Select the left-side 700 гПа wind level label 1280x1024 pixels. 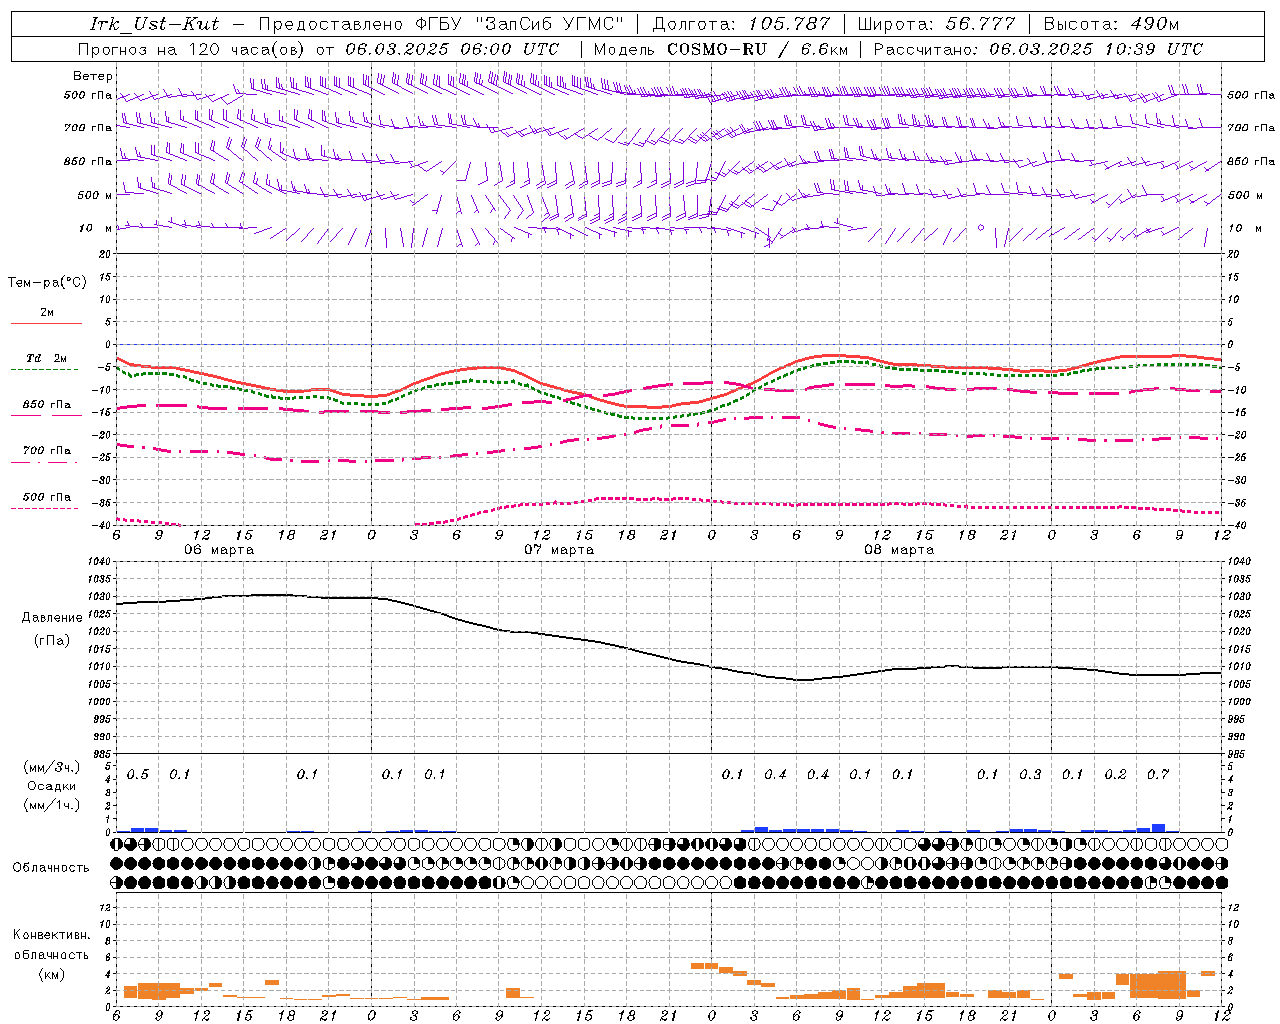pyautogui.click(x=88, y=128)
